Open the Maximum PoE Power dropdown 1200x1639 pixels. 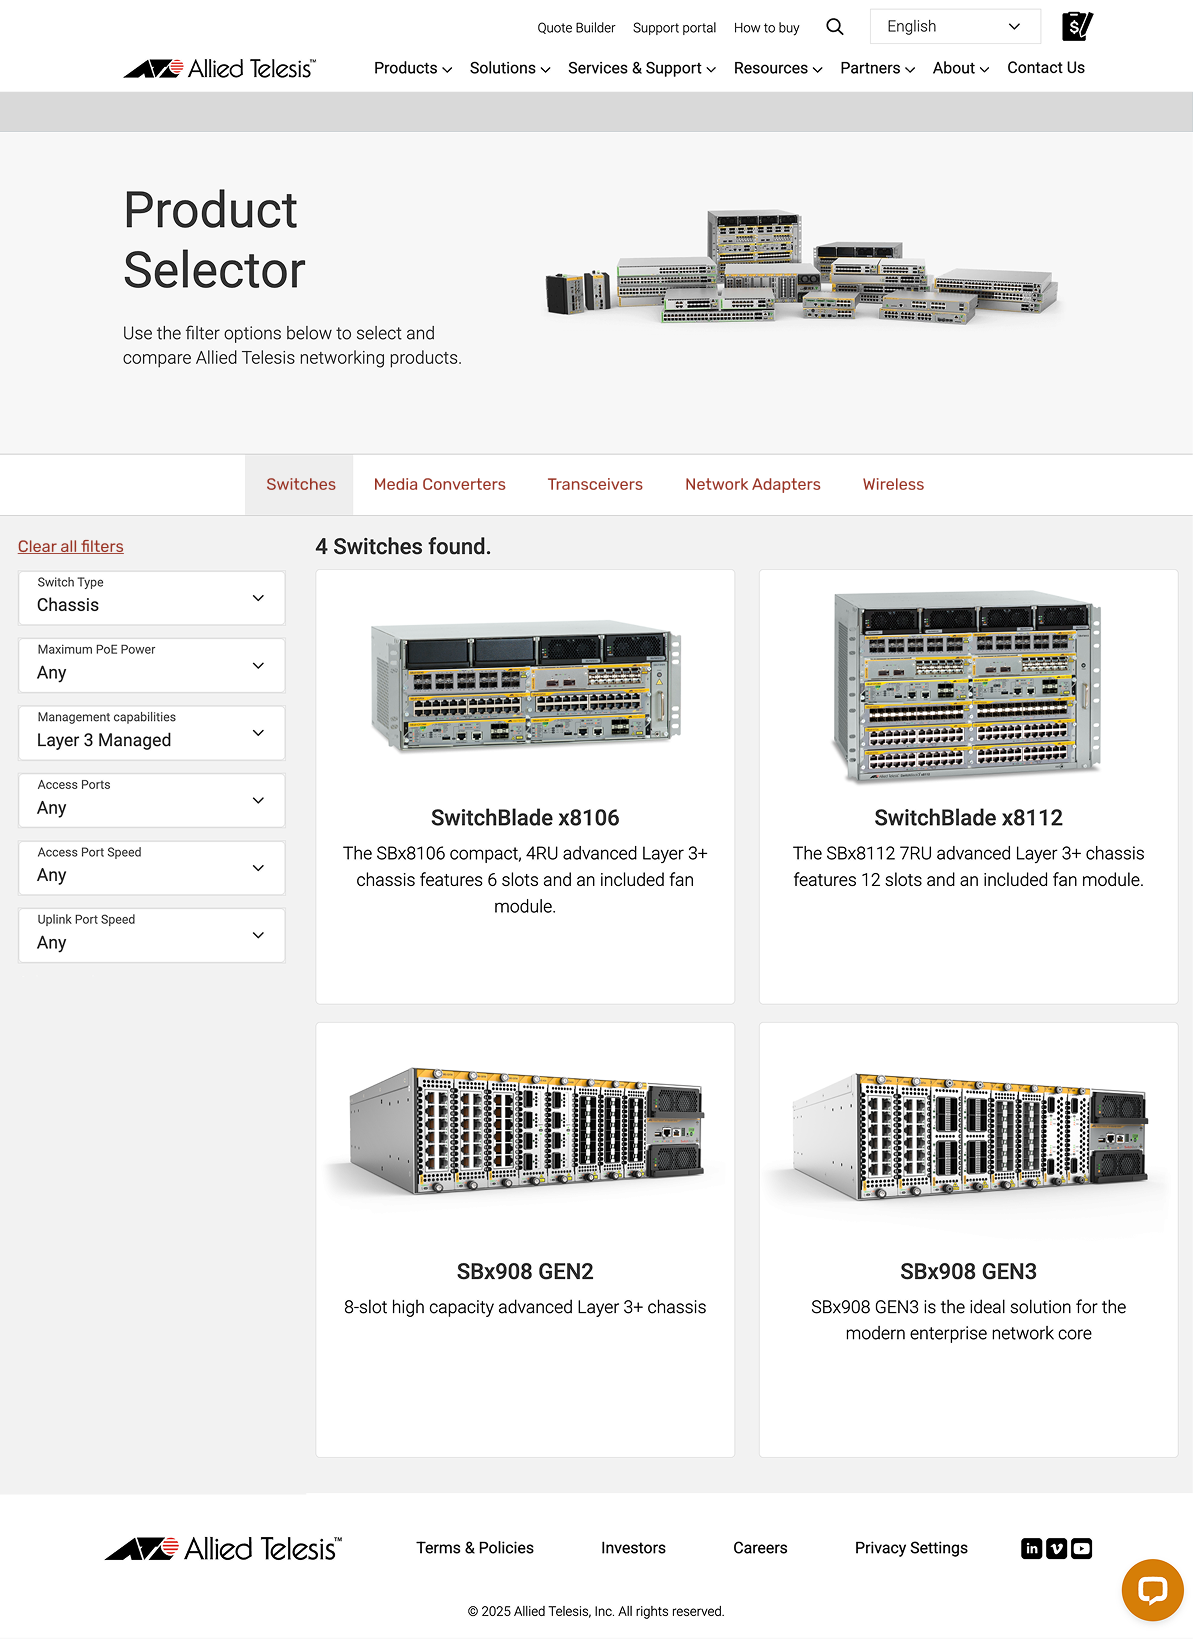pos(152,665)
